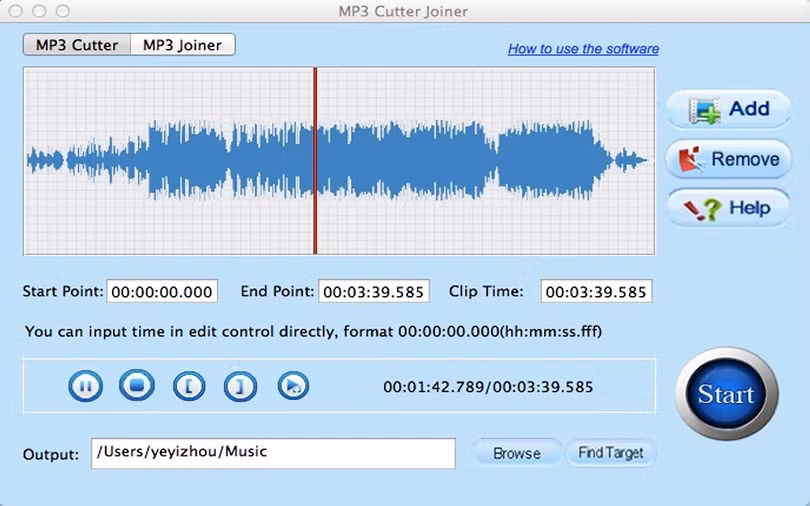Select the MP3 Cutter tab
The width and height of the screenshot is (810, 506).
coord(77,45)
